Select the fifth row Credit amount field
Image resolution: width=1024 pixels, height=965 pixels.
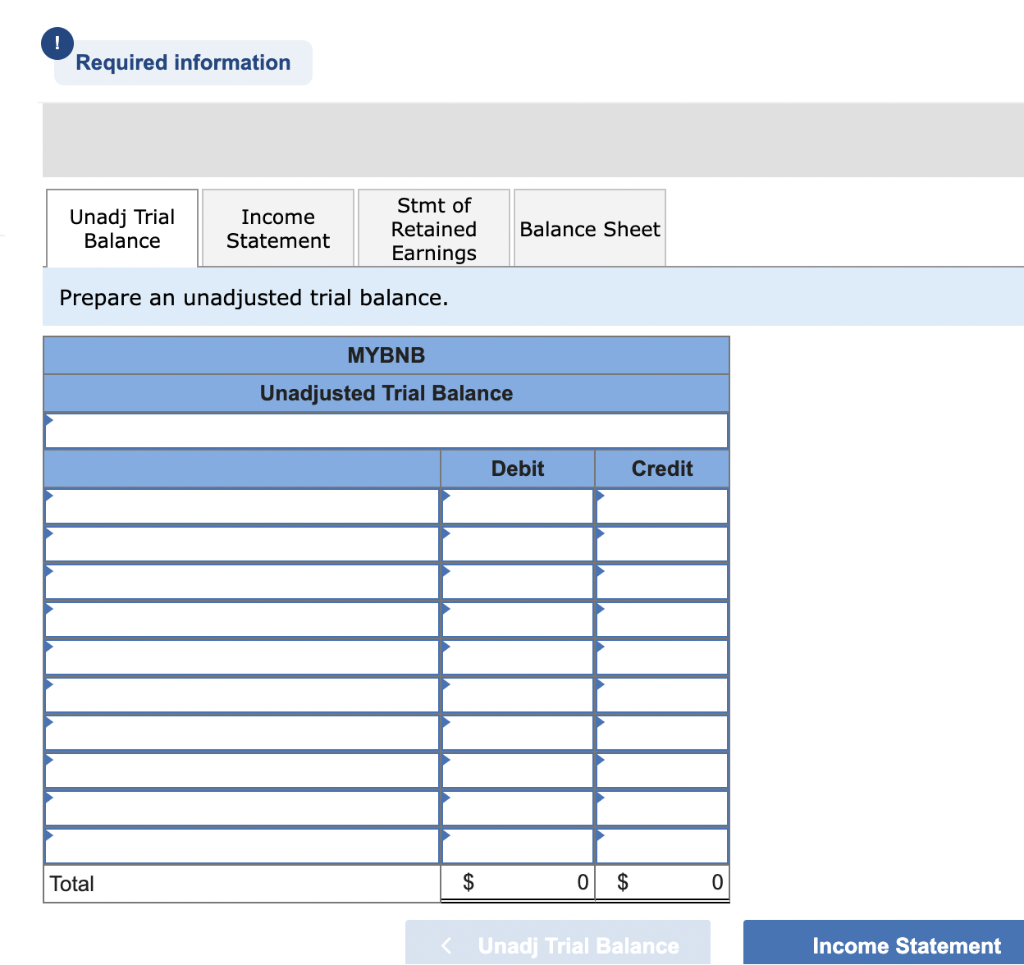662,657
